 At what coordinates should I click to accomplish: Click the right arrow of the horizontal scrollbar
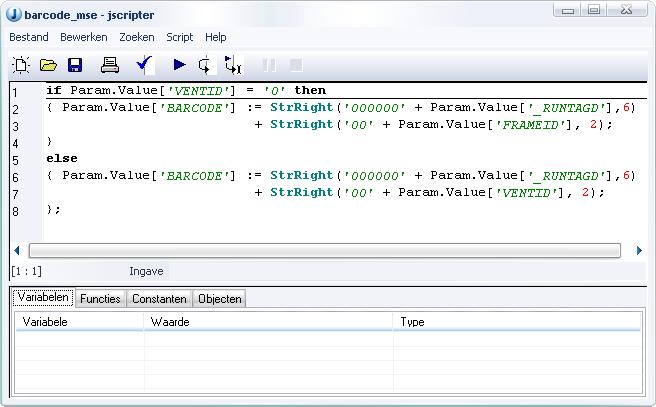click(639, 251)
